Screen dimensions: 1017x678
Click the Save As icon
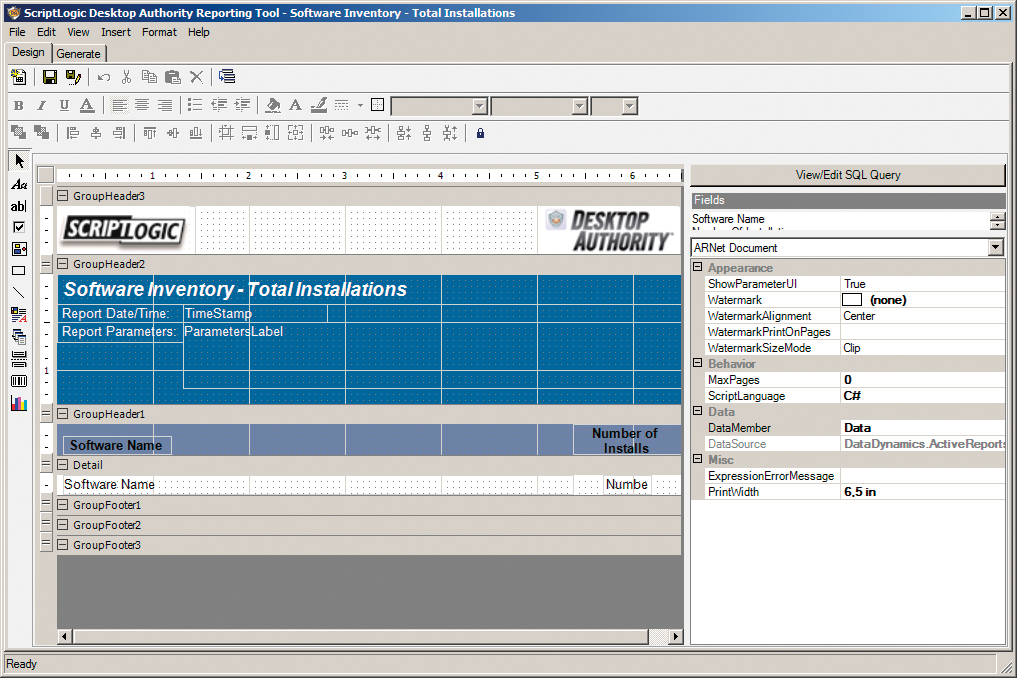73,77
